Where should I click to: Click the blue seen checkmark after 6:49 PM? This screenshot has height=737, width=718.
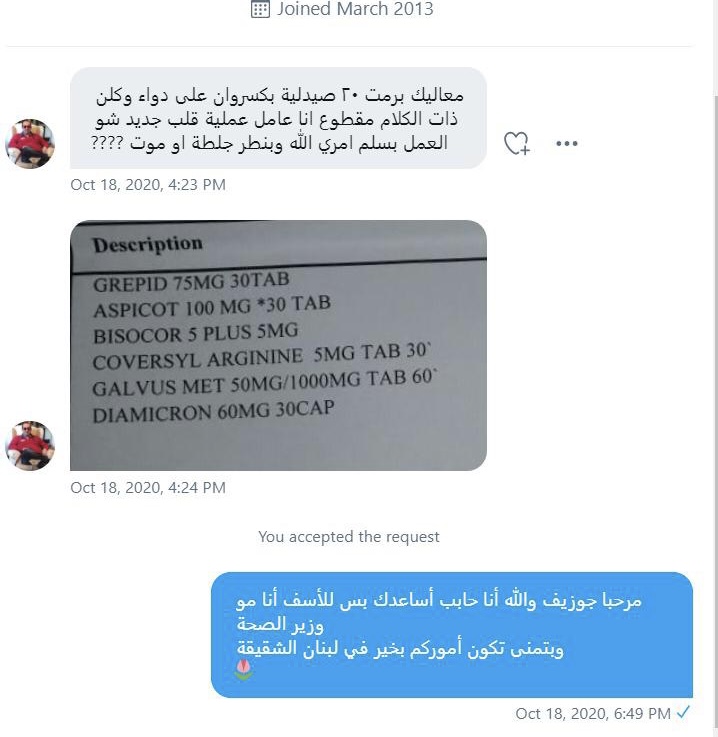(x=683, y=713)
